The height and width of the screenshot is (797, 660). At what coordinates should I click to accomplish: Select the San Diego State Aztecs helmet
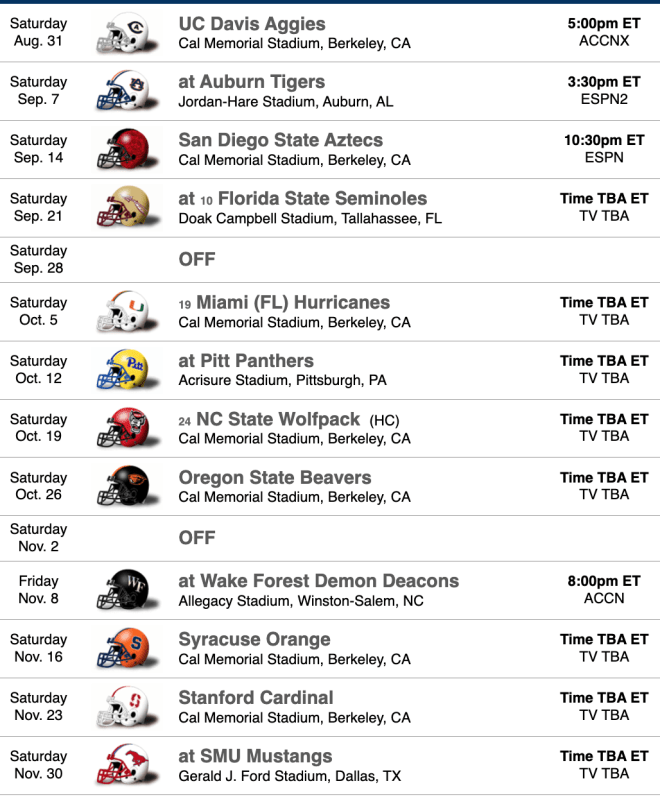point(127,149)
